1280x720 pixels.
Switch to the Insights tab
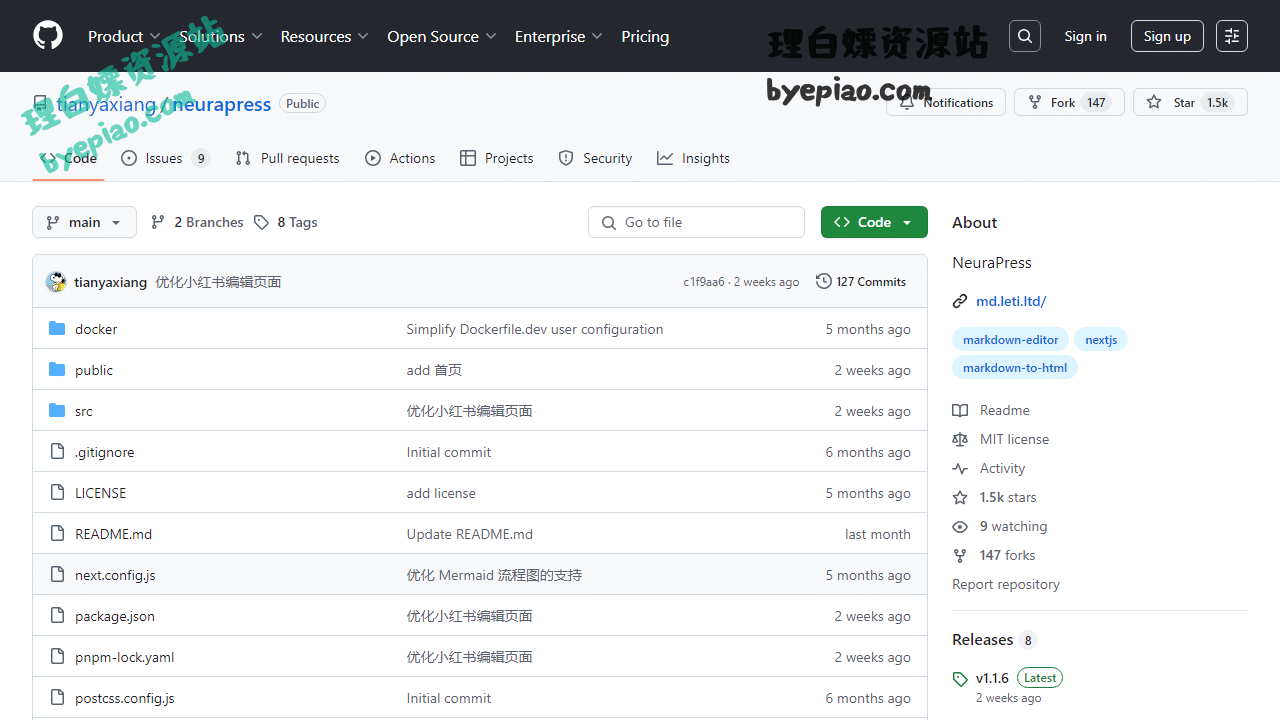693,158
